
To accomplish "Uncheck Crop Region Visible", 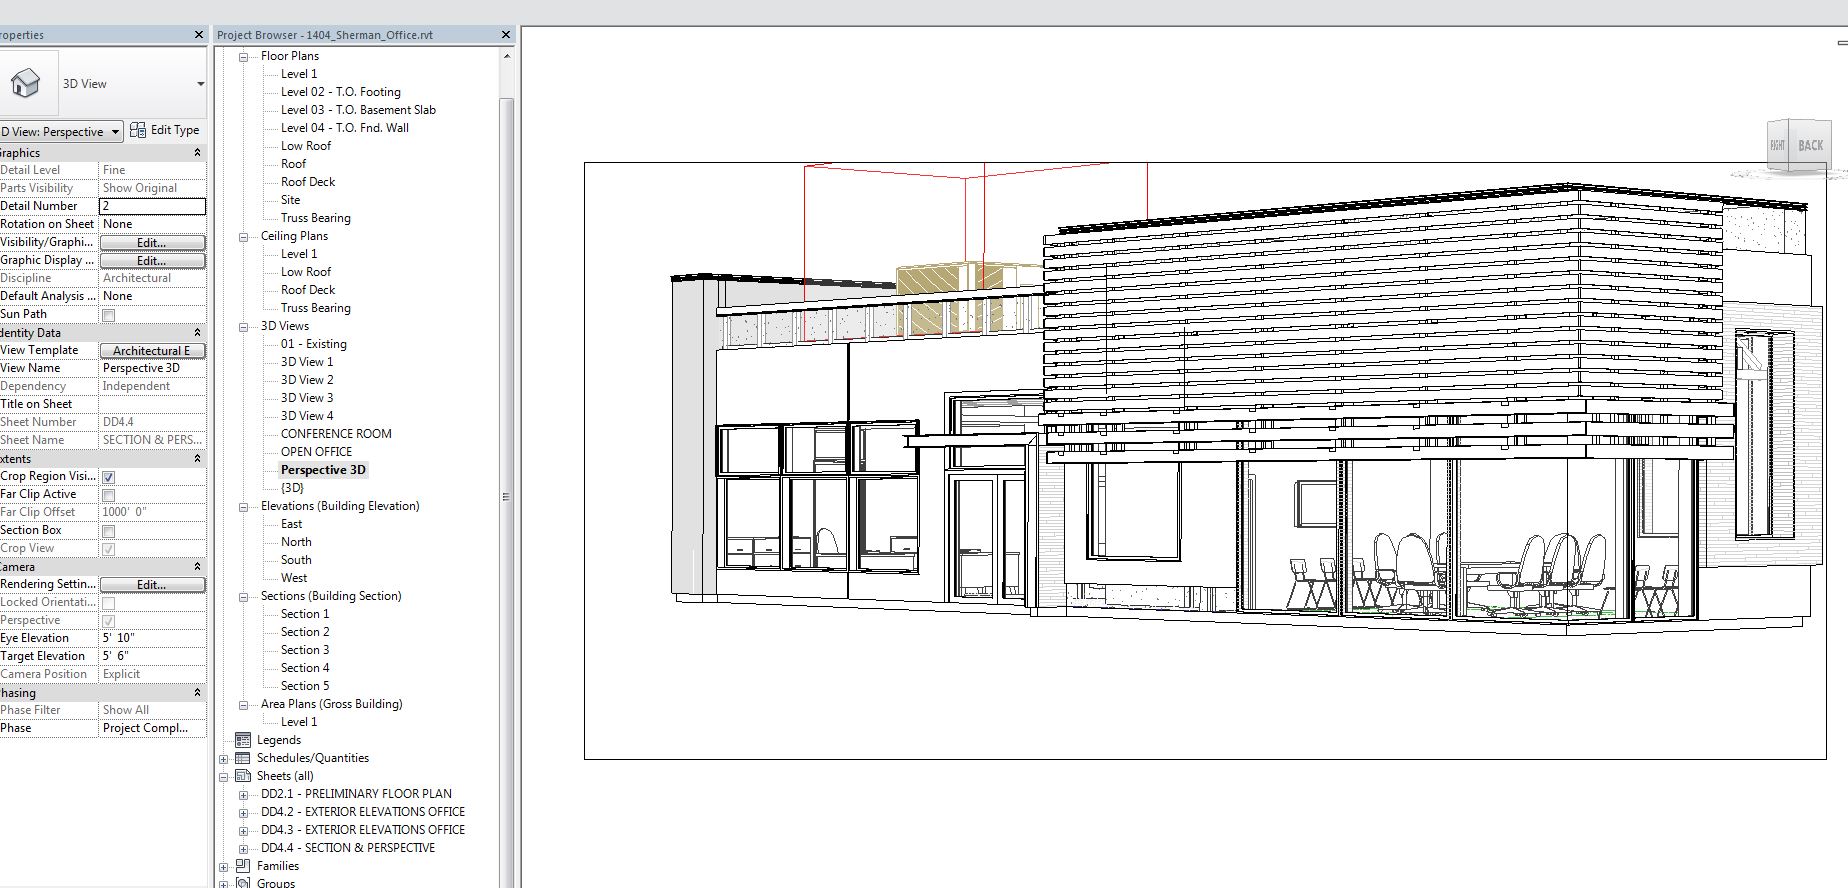I will pyautogui.click(x=109, y=477).
